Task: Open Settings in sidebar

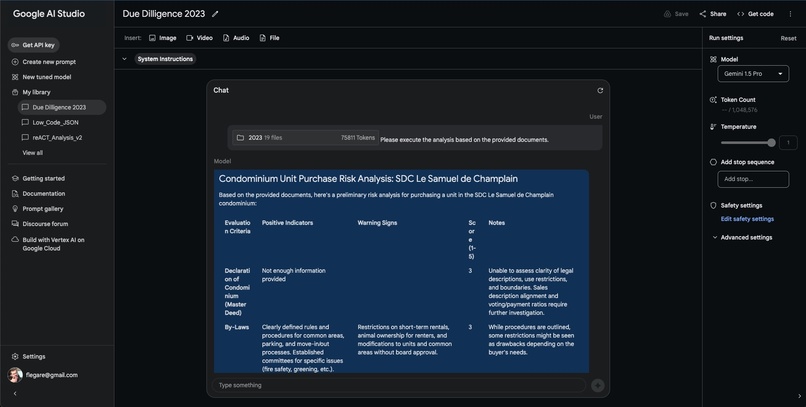Action: click(x=28, y=357)
